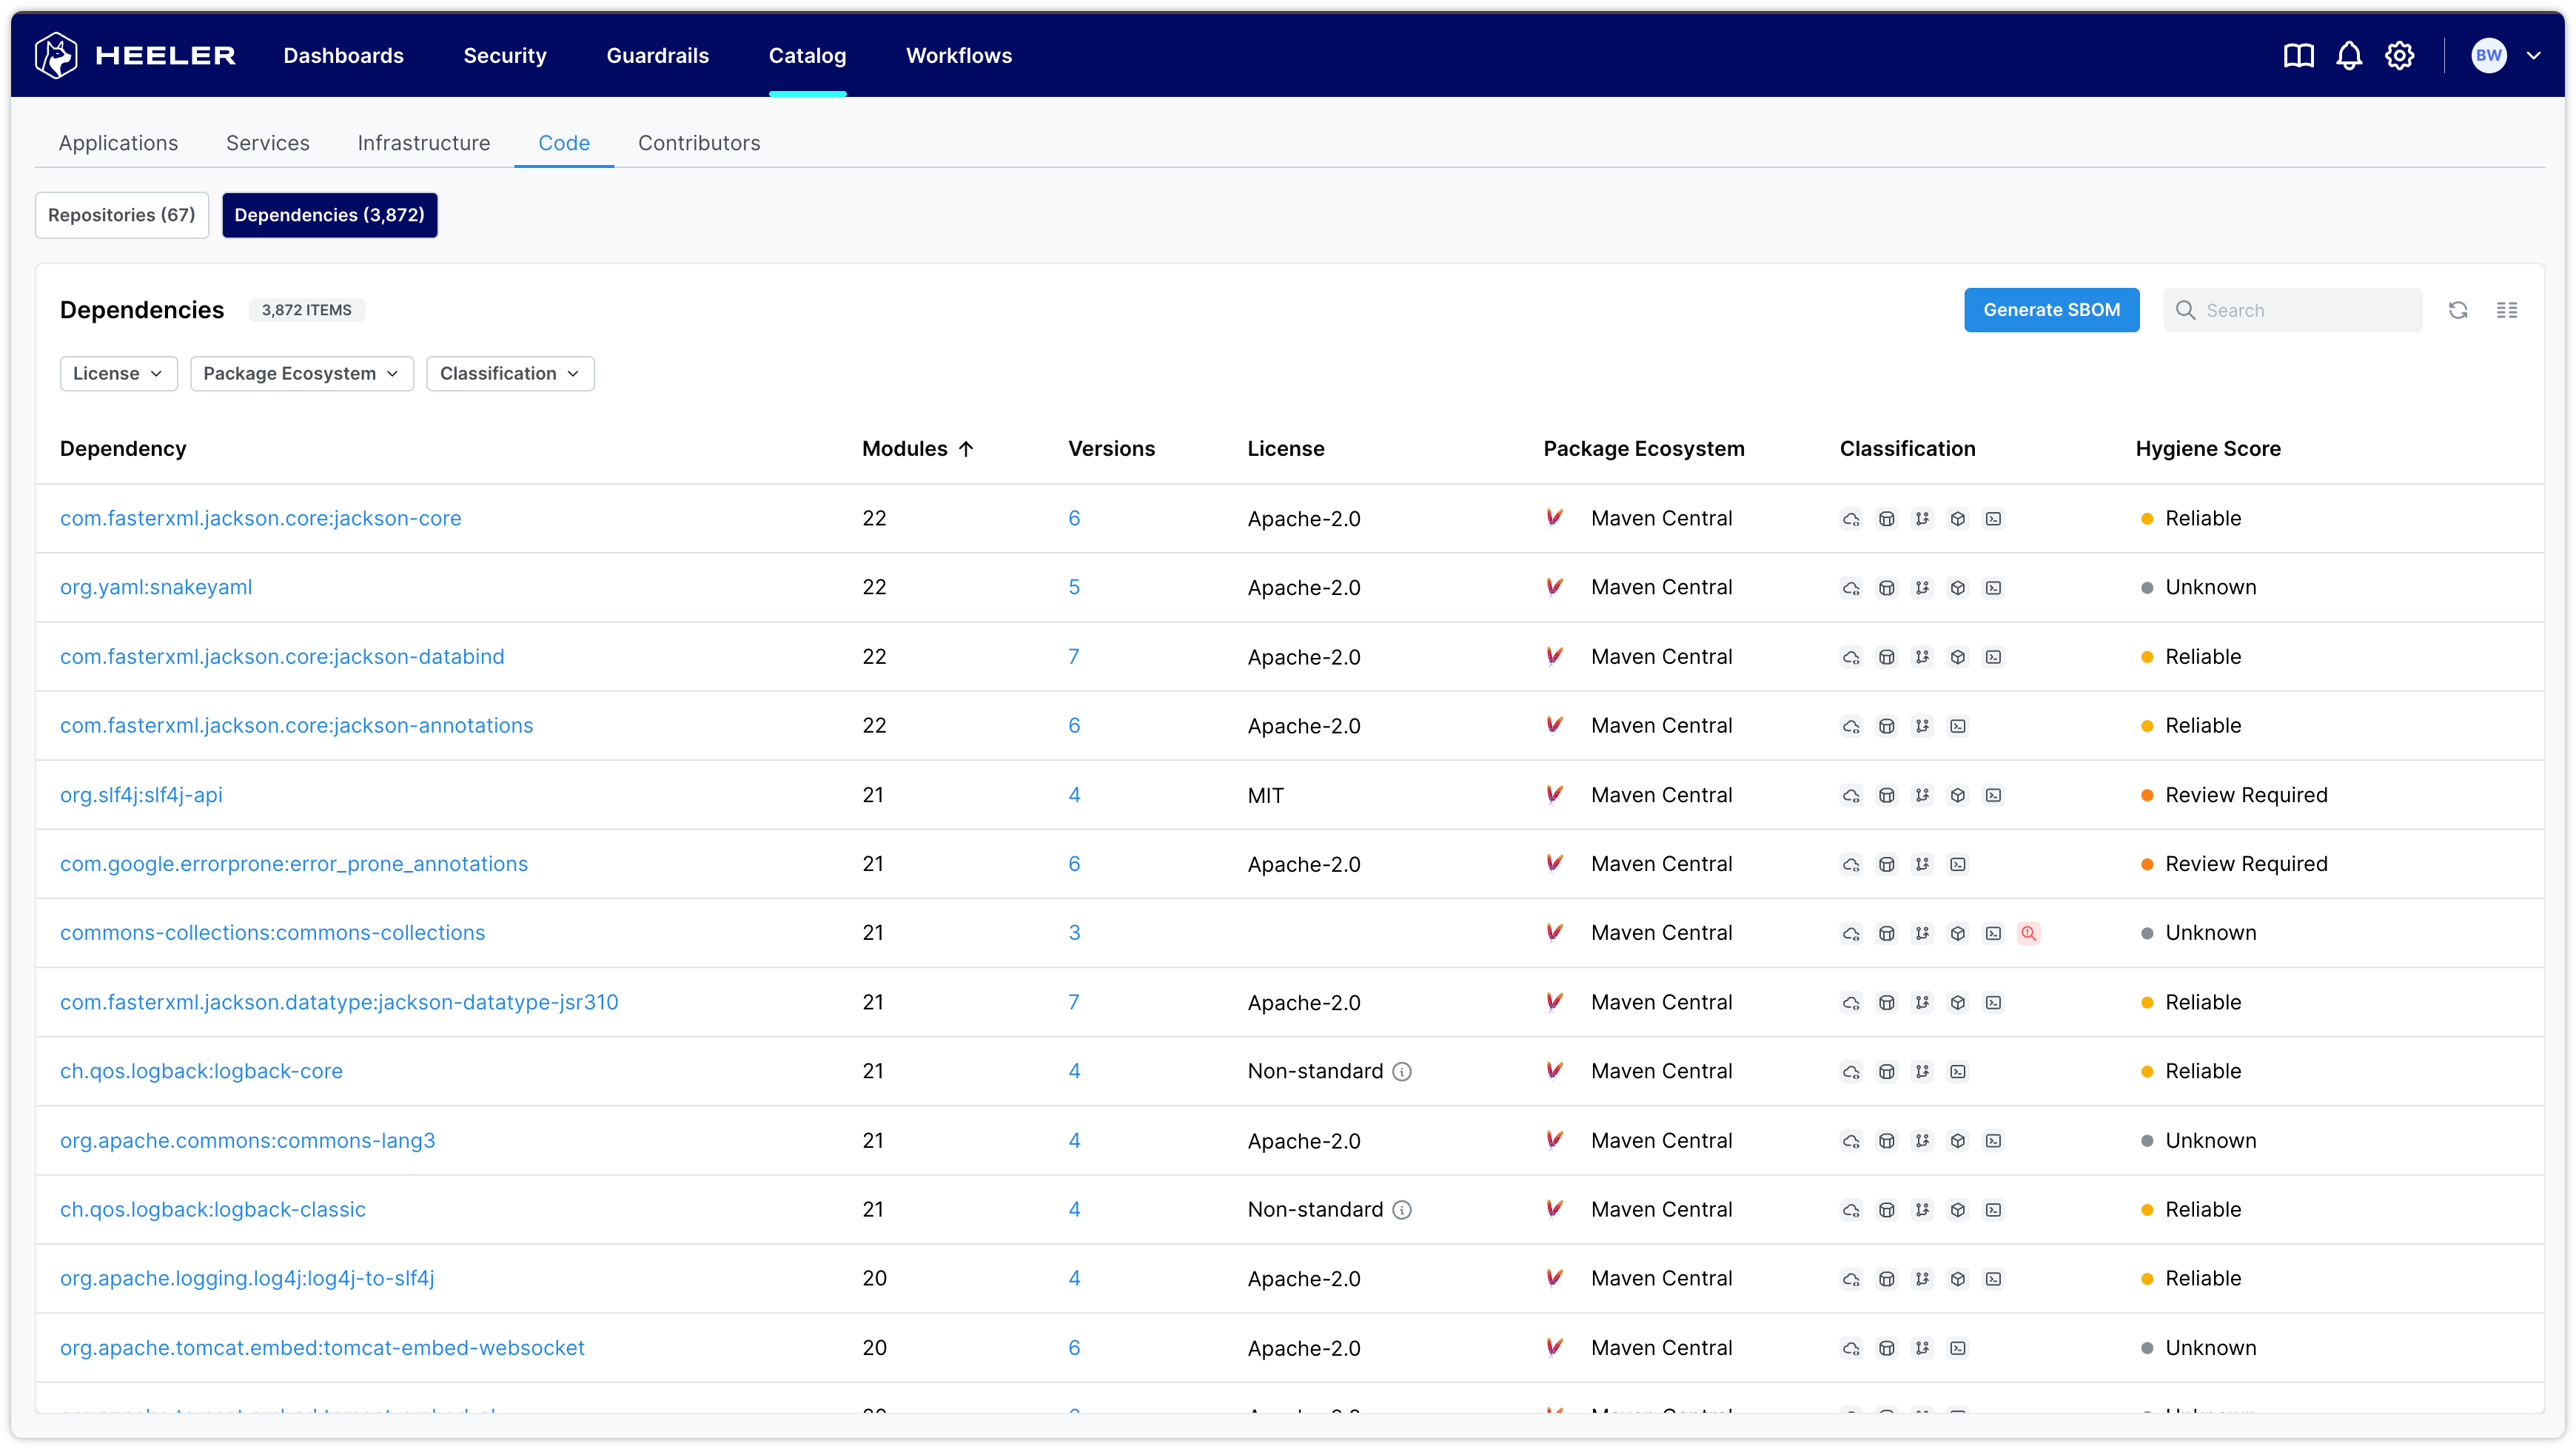Image resolution: width=2576 pixels, height=1449 pixels.
Task: Click the cloud classification icon for jackson-core
Action: 1851,519
